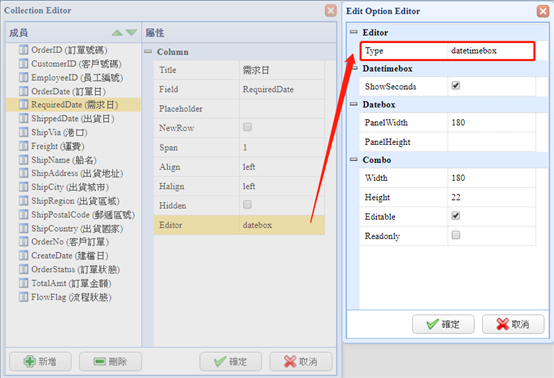Confirm with 確定 in Collection Editor
The height and width of the screenshot is (378, 554).
point(231,361)
